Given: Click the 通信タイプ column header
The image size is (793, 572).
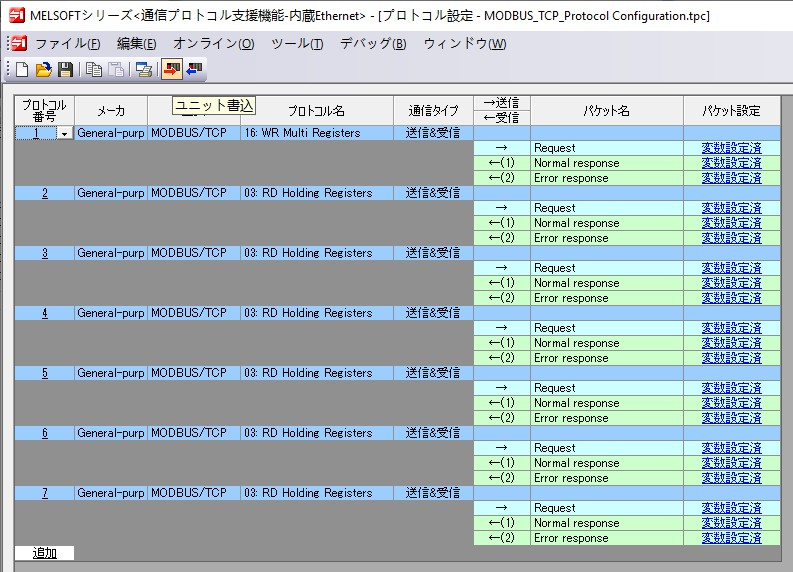Looking at the screenshot, I should click(433, 111).
